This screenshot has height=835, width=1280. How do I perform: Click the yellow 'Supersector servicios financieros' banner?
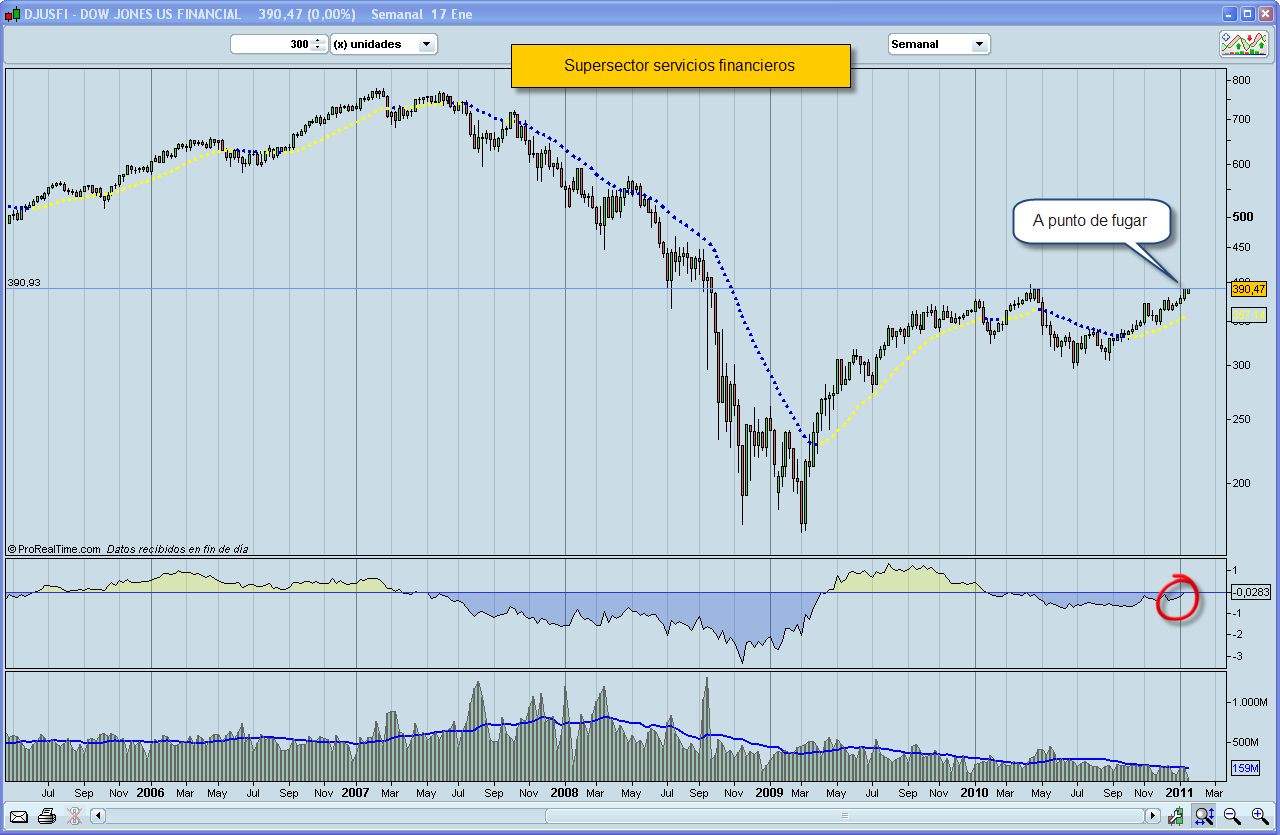tap(680, 64)
